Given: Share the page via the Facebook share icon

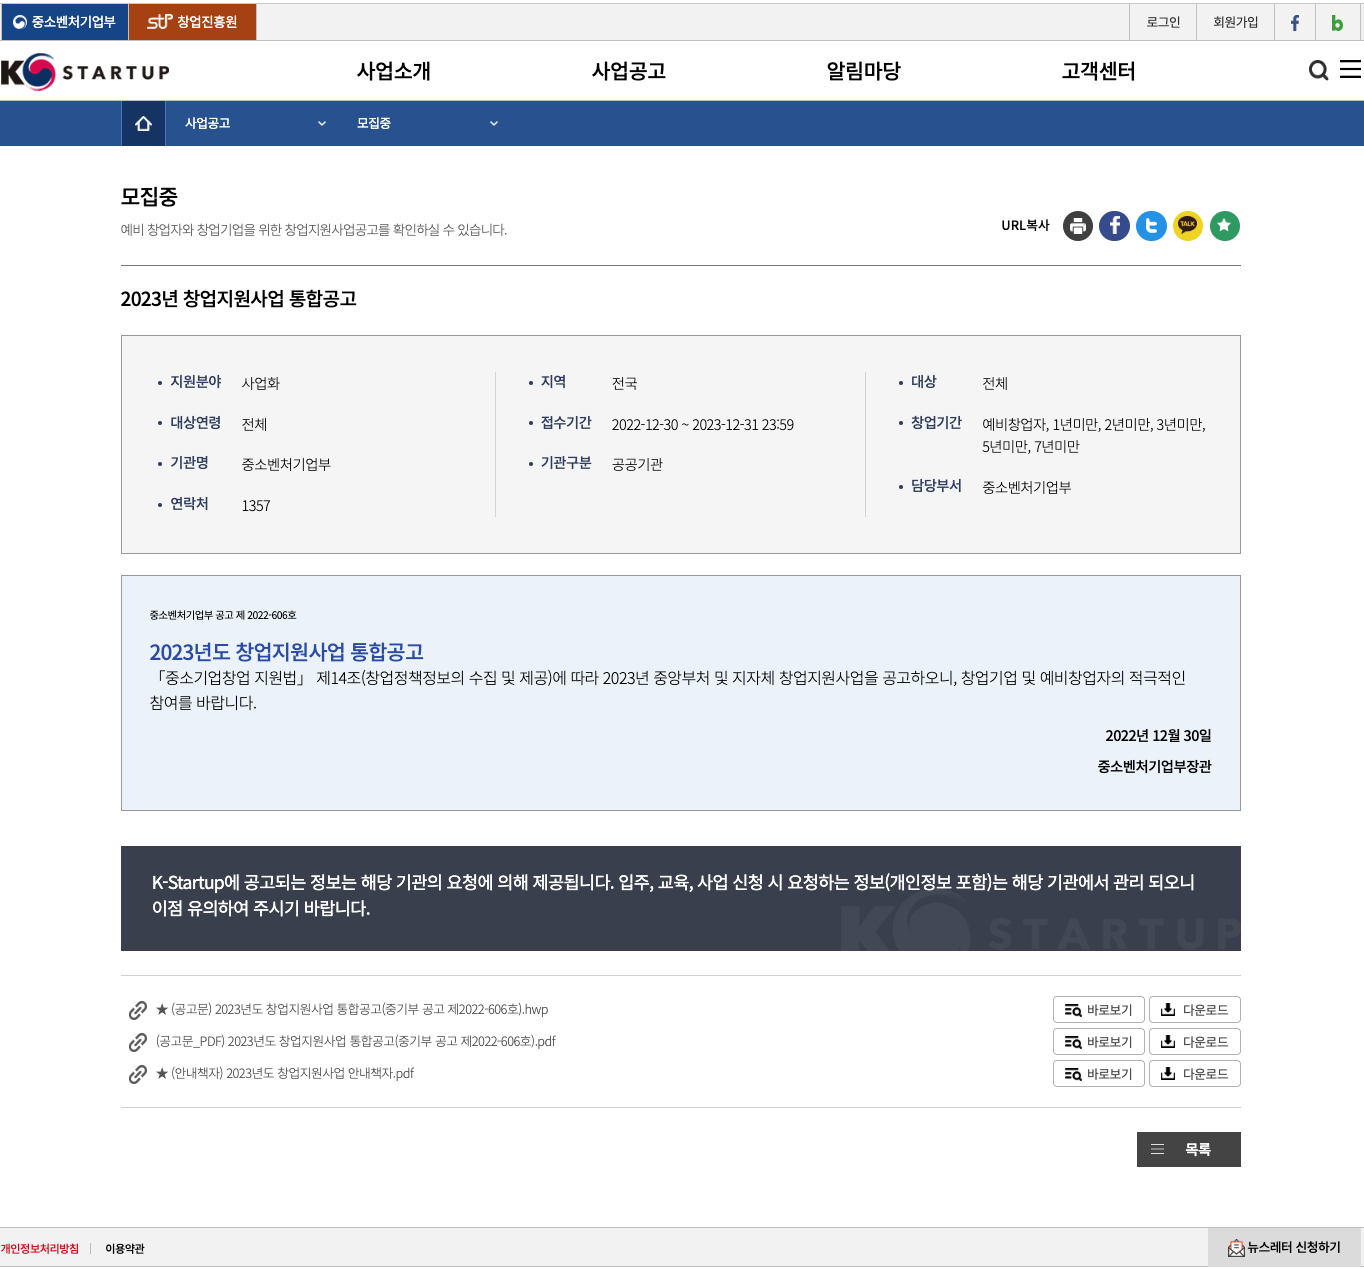Looking at the screenshot, I should click(1114, 226).
